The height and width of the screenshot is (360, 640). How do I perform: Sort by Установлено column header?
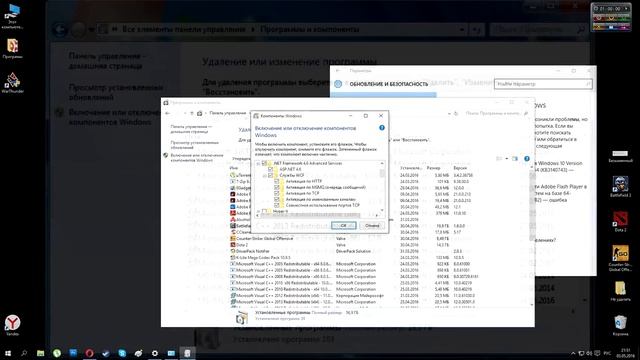tap(412, 168)
